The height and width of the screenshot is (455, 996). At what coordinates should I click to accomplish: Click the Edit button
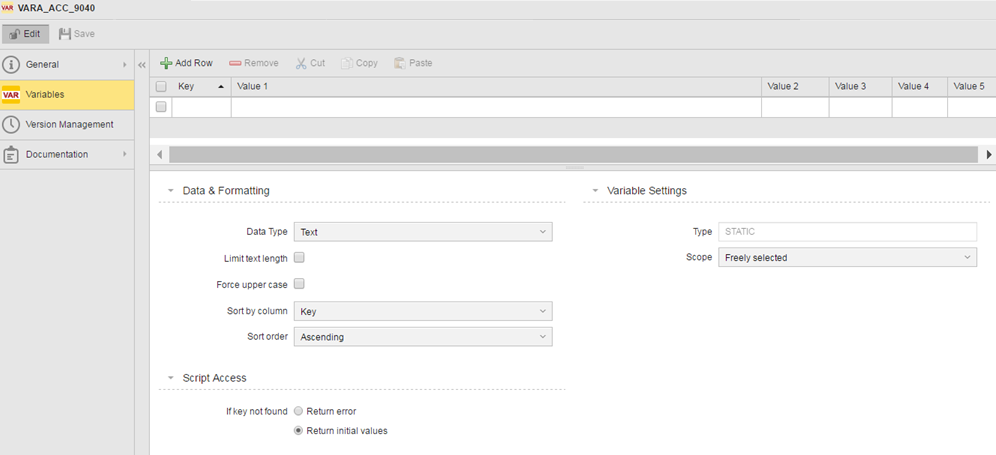[x=25, y=34]
